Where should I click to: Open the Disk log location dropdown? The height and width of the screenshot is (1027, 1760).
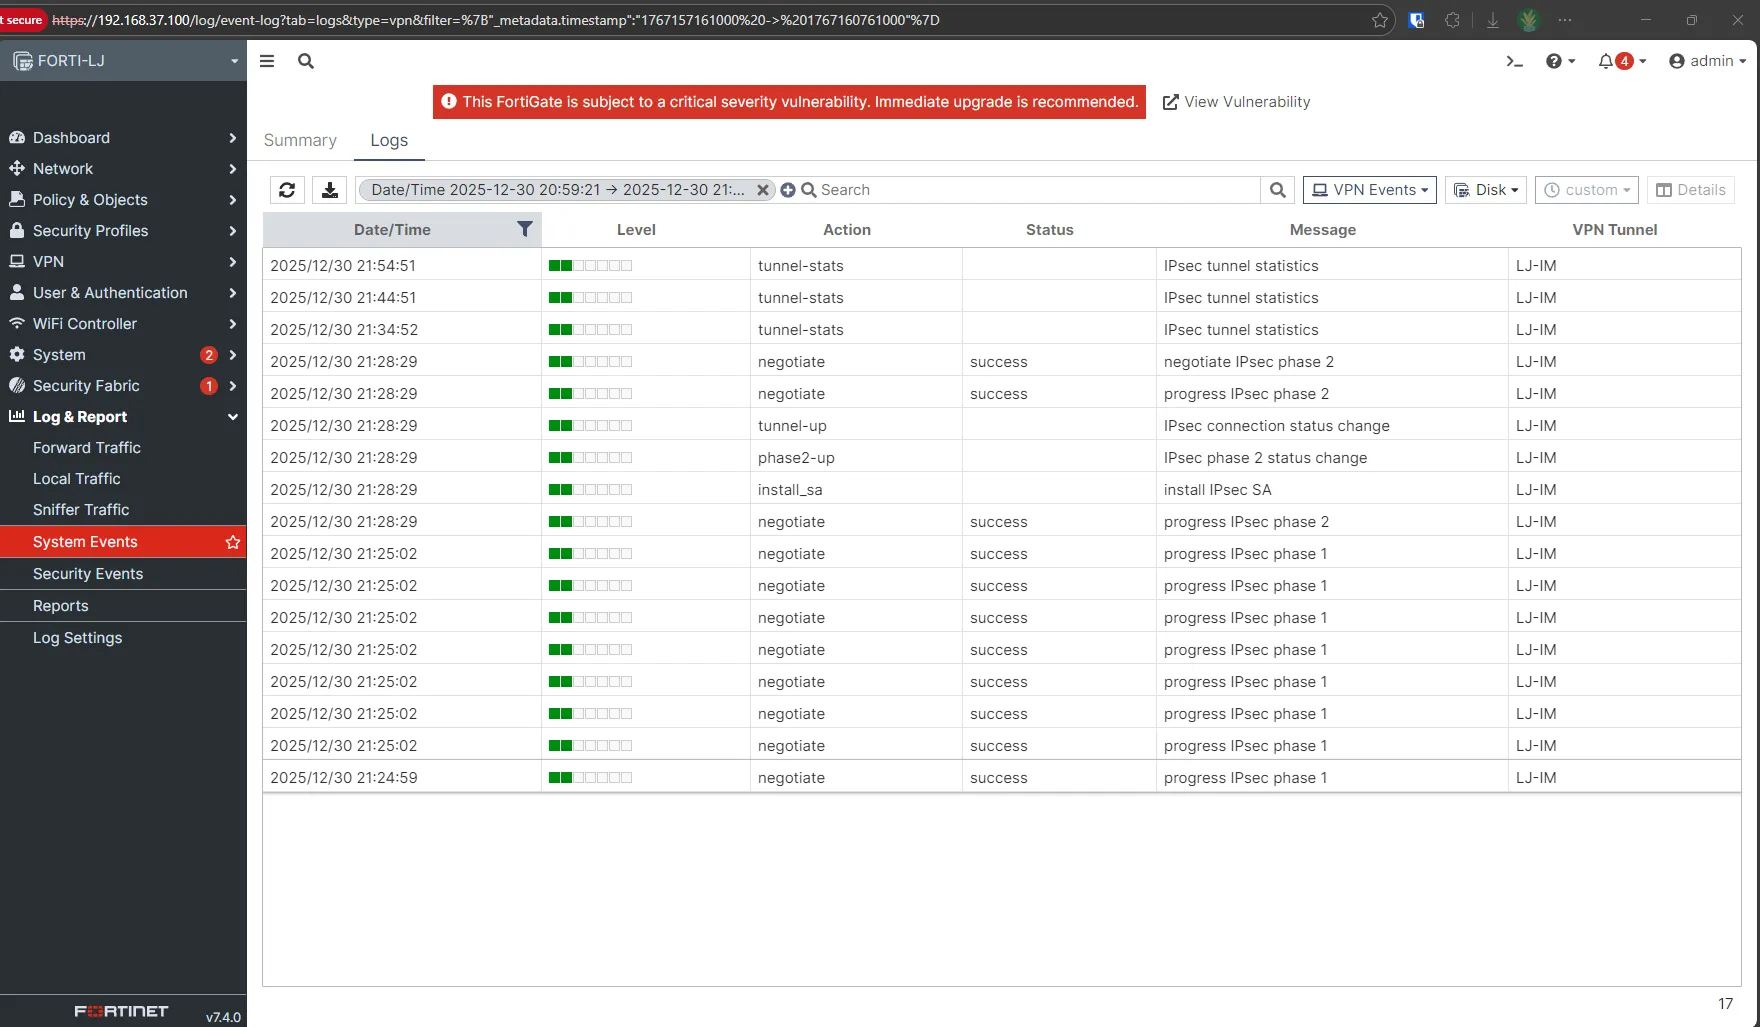[x=1485, y=189]
